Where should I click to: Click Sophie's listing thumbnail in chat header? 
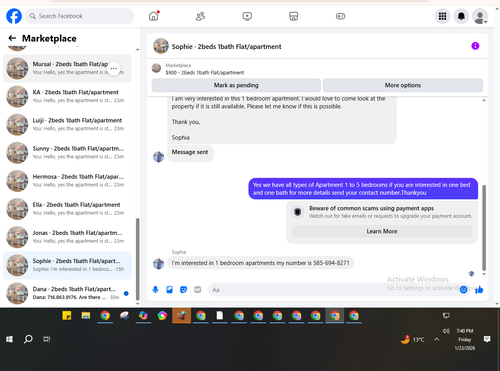161,46
